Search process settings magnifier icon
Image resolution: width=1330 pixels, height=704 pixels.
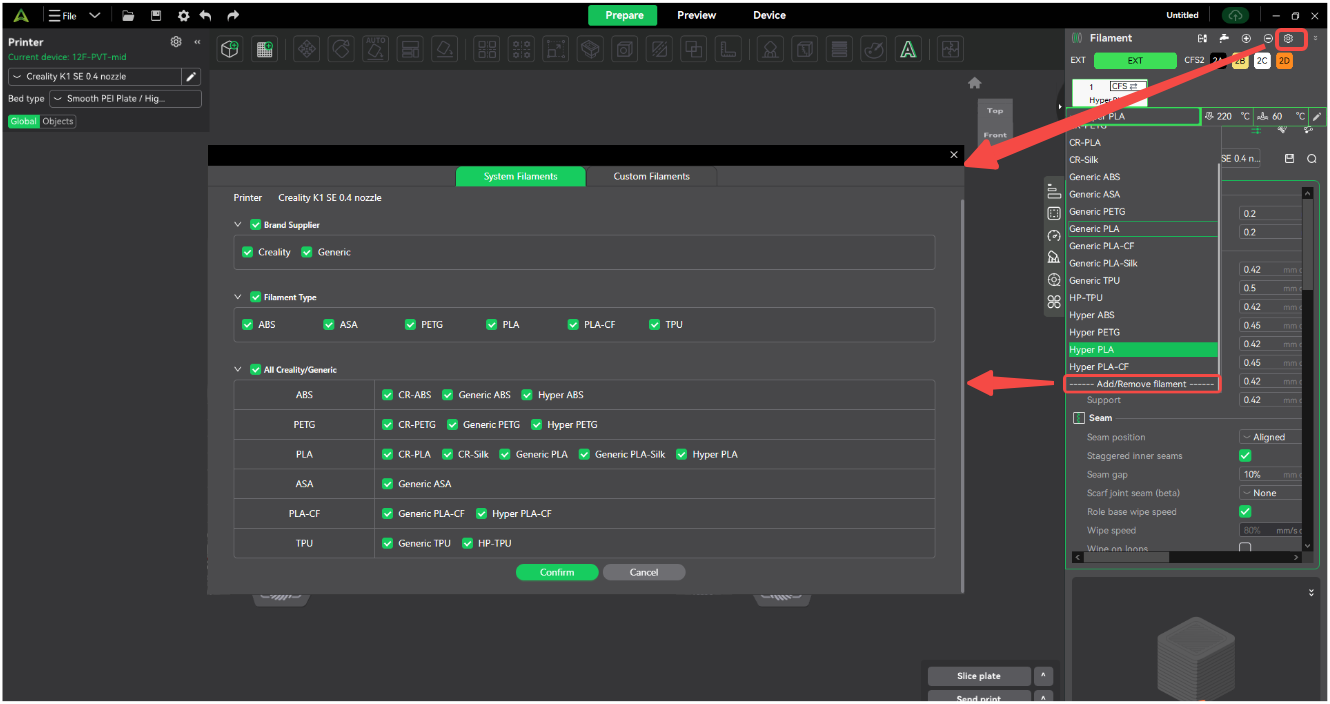pos(1311,158)
